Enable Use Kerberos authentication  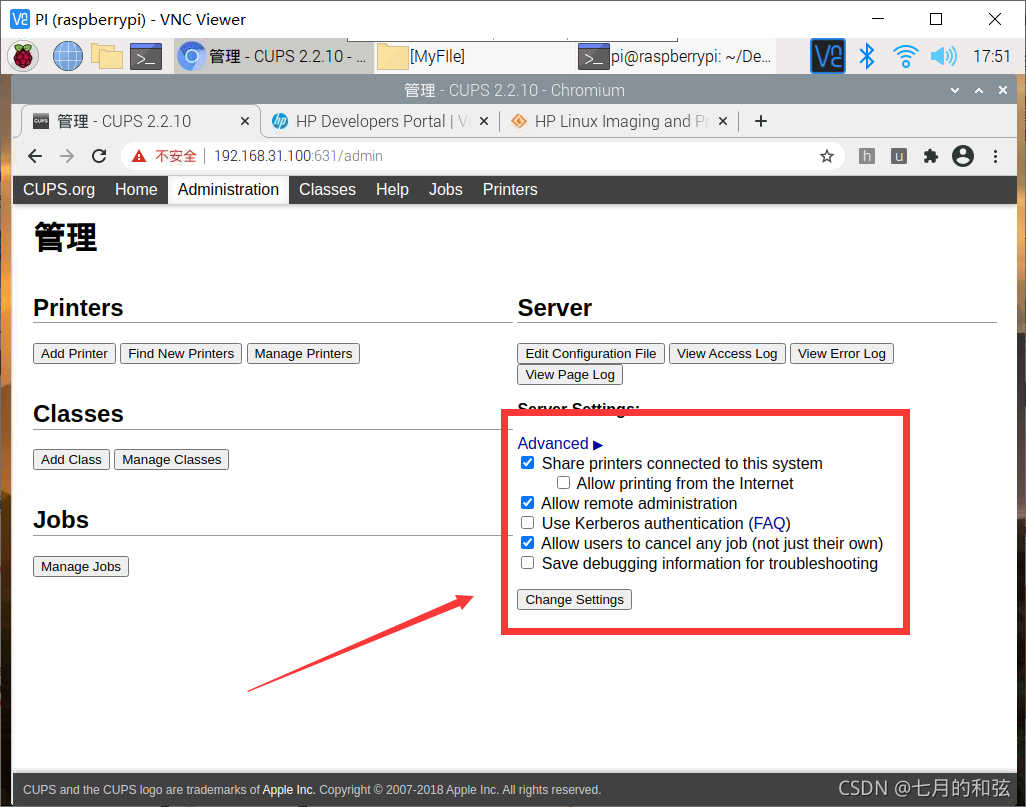(x=527, y=523)
